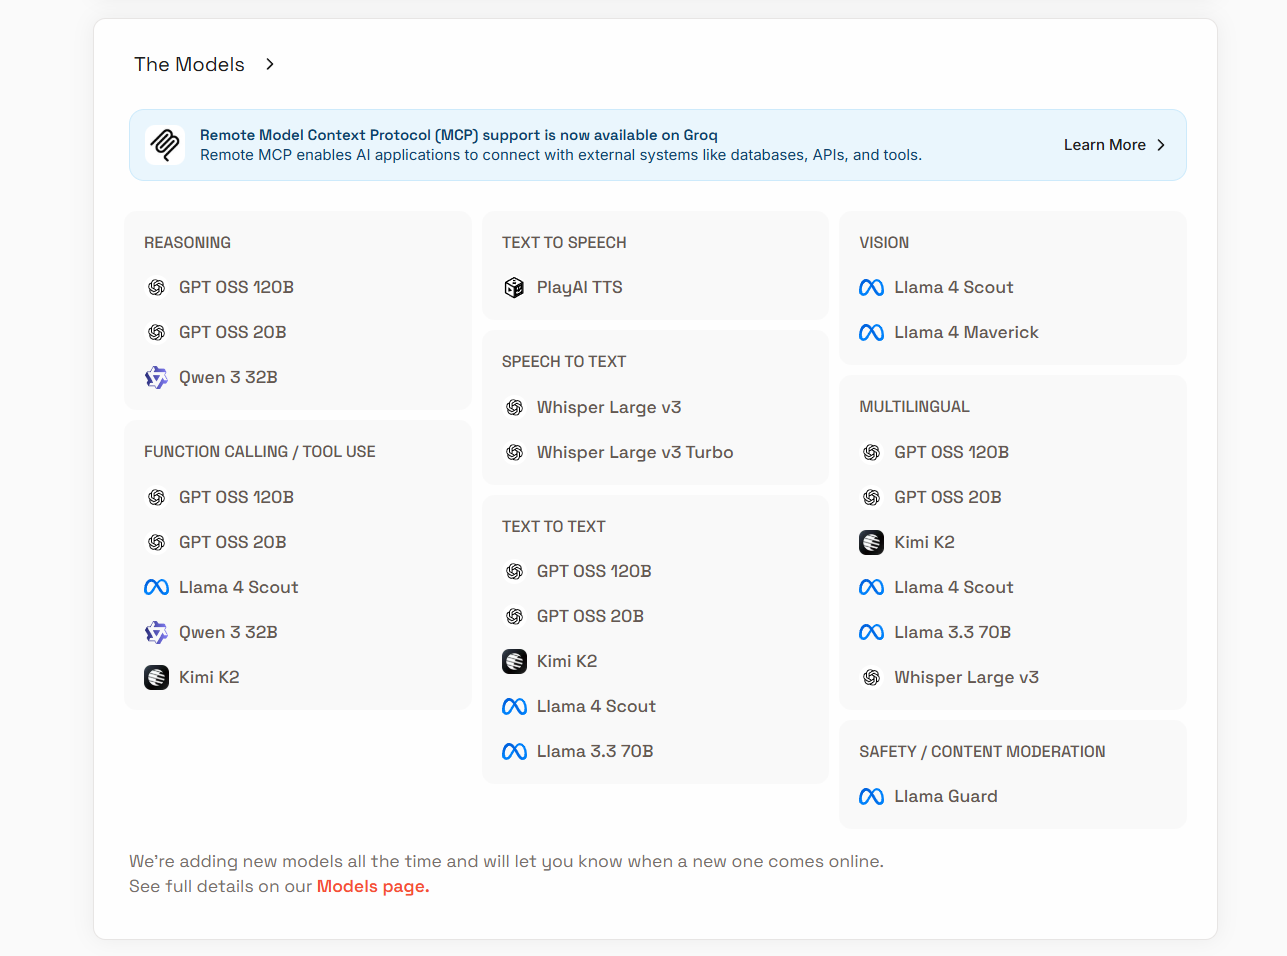Click Meta icon beside Multilingual Llama 3.3 70B
Viewport: 1287px width, 956px height.
point(871,633)
